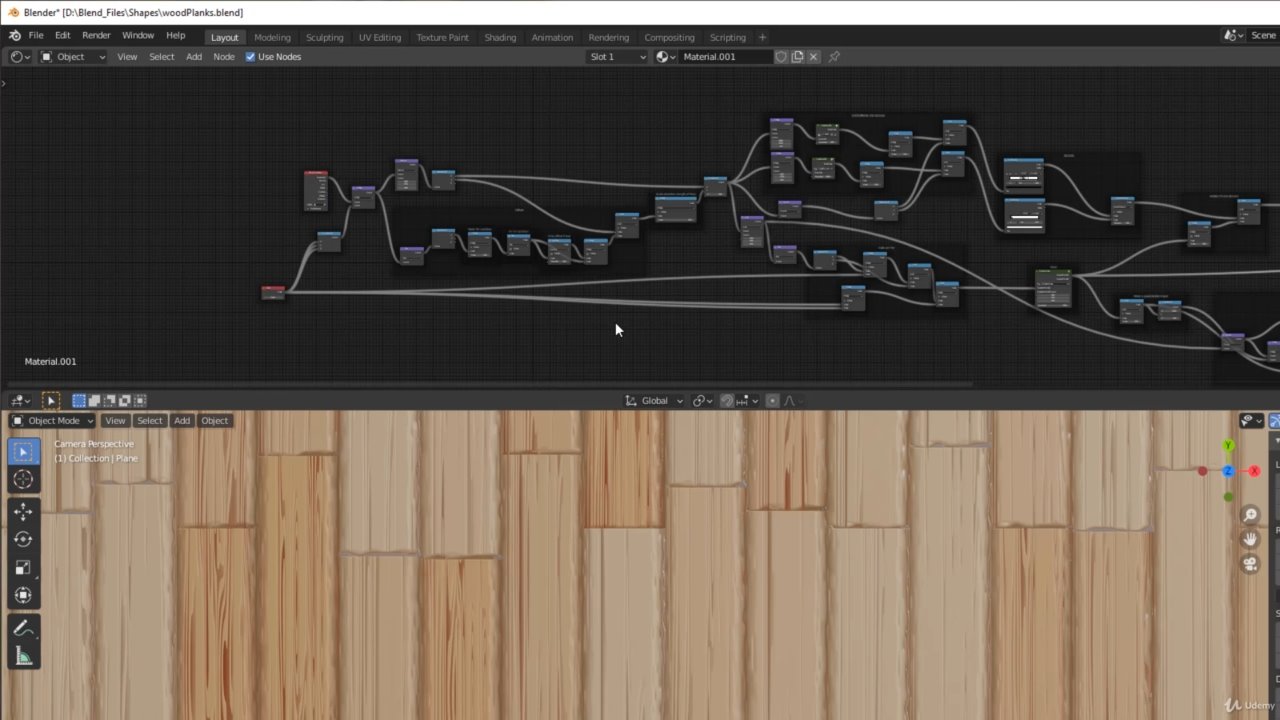Viewport: 1280px width, 720px height.
Task: Switch to the Shading workspace tab
Action: point(500,37)
